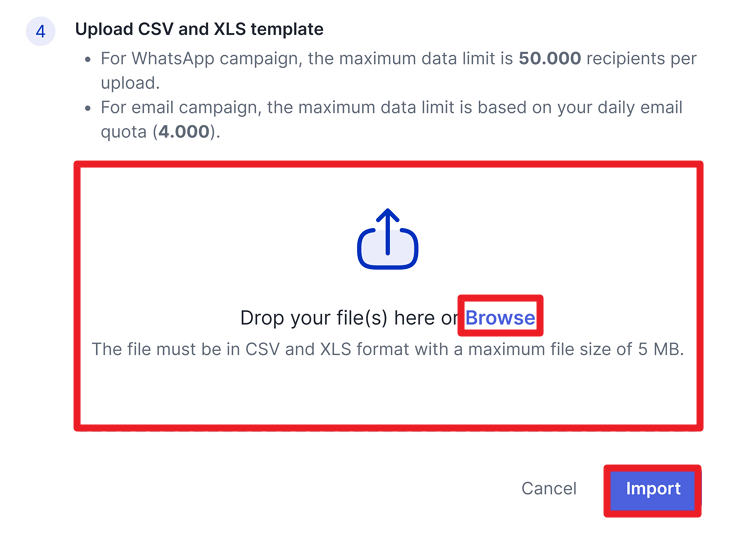
Task: Click the first bullet point marker
Action: 89,59
